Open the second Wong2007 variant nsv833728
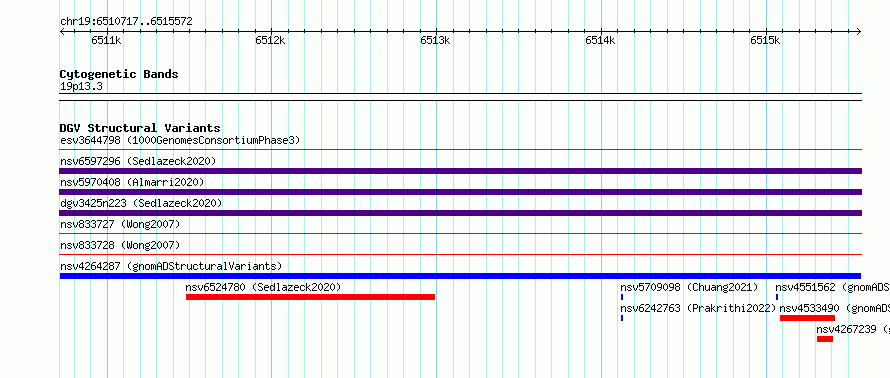The image size is (890, 378). tap(120, 245)
